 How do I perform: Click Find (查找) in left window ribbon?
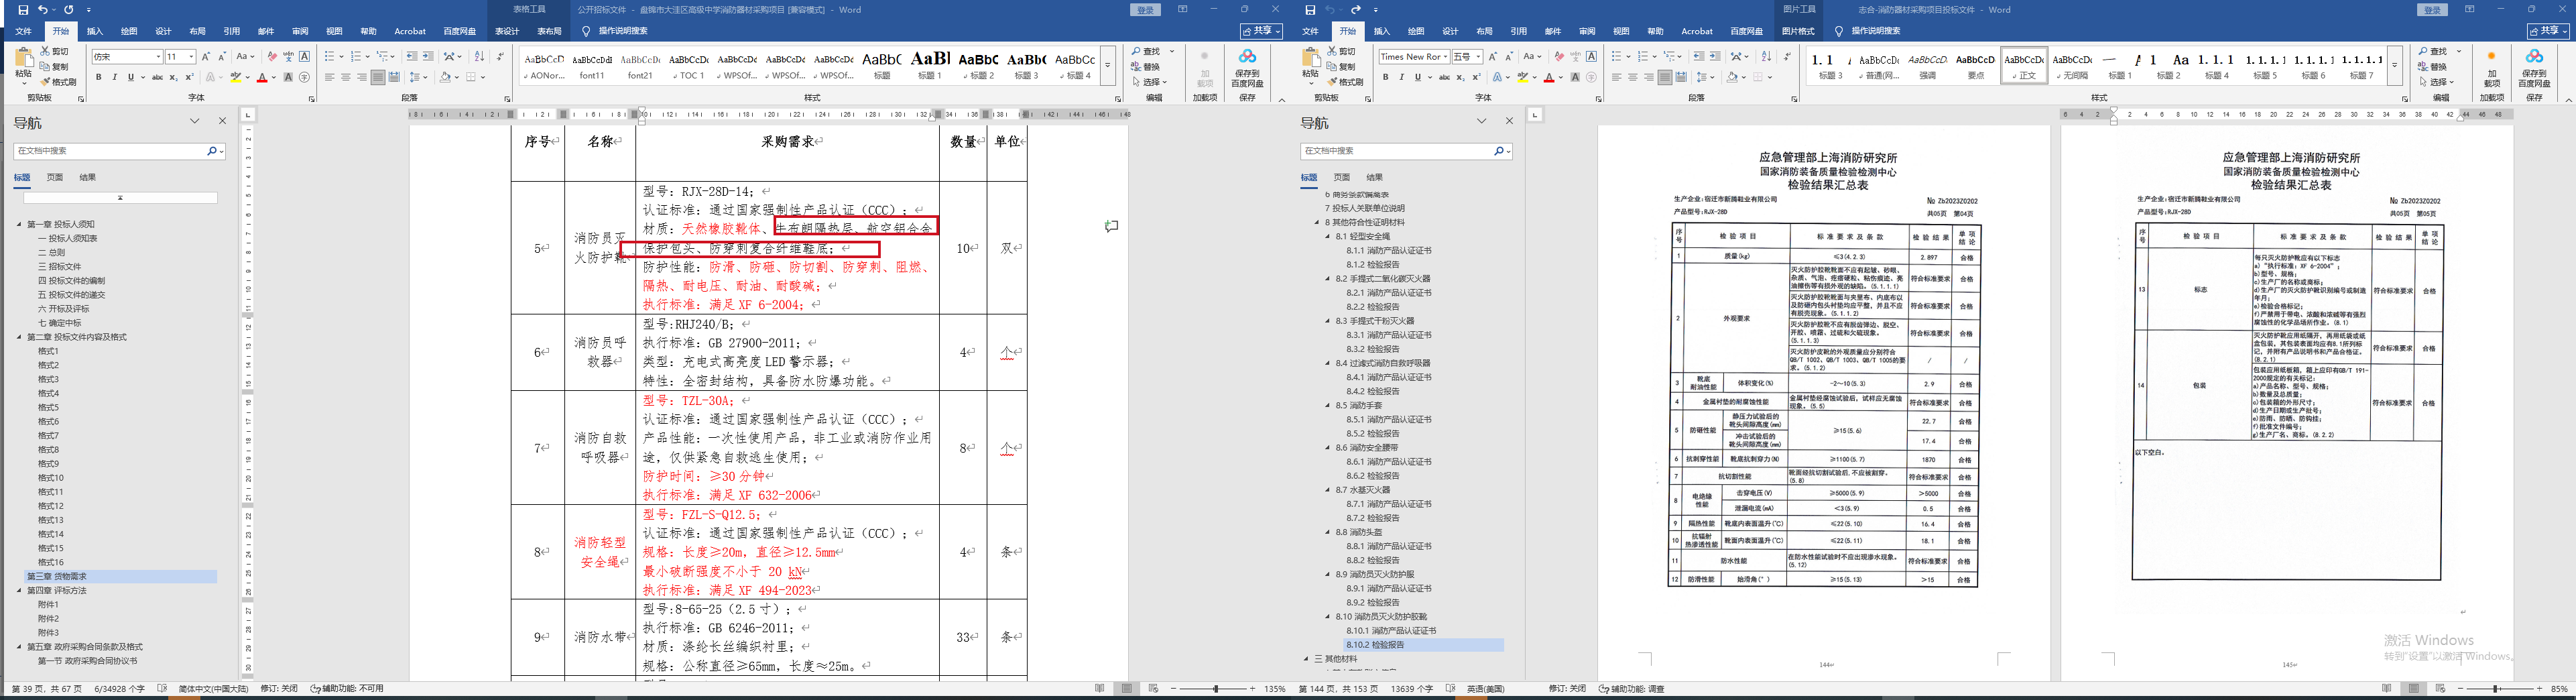[1147, 52]
